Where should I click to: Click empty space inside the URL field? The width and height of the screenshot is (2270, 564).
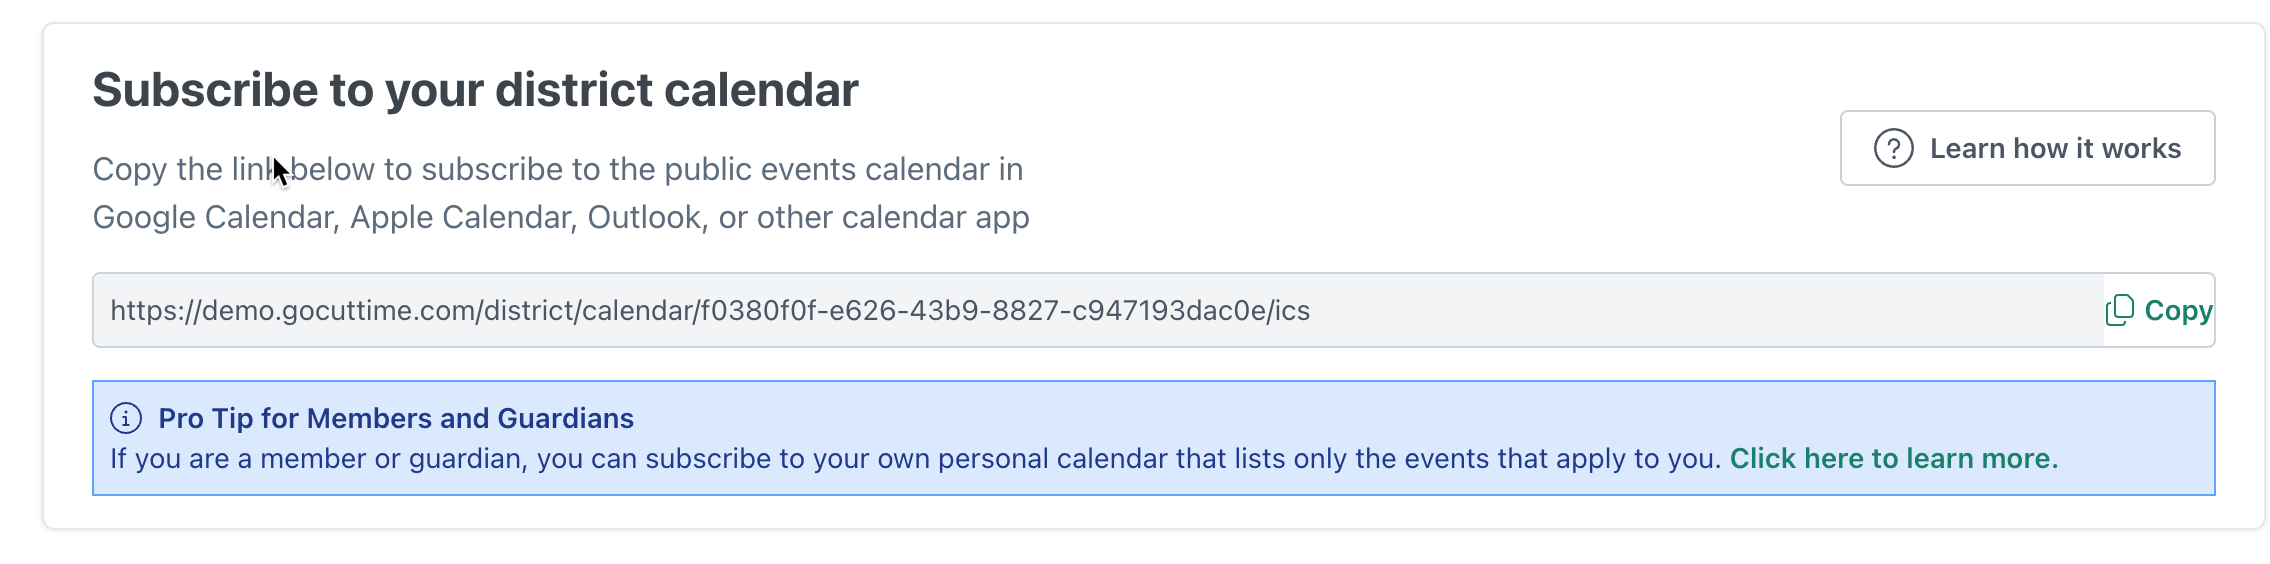tap(1700, 310)
